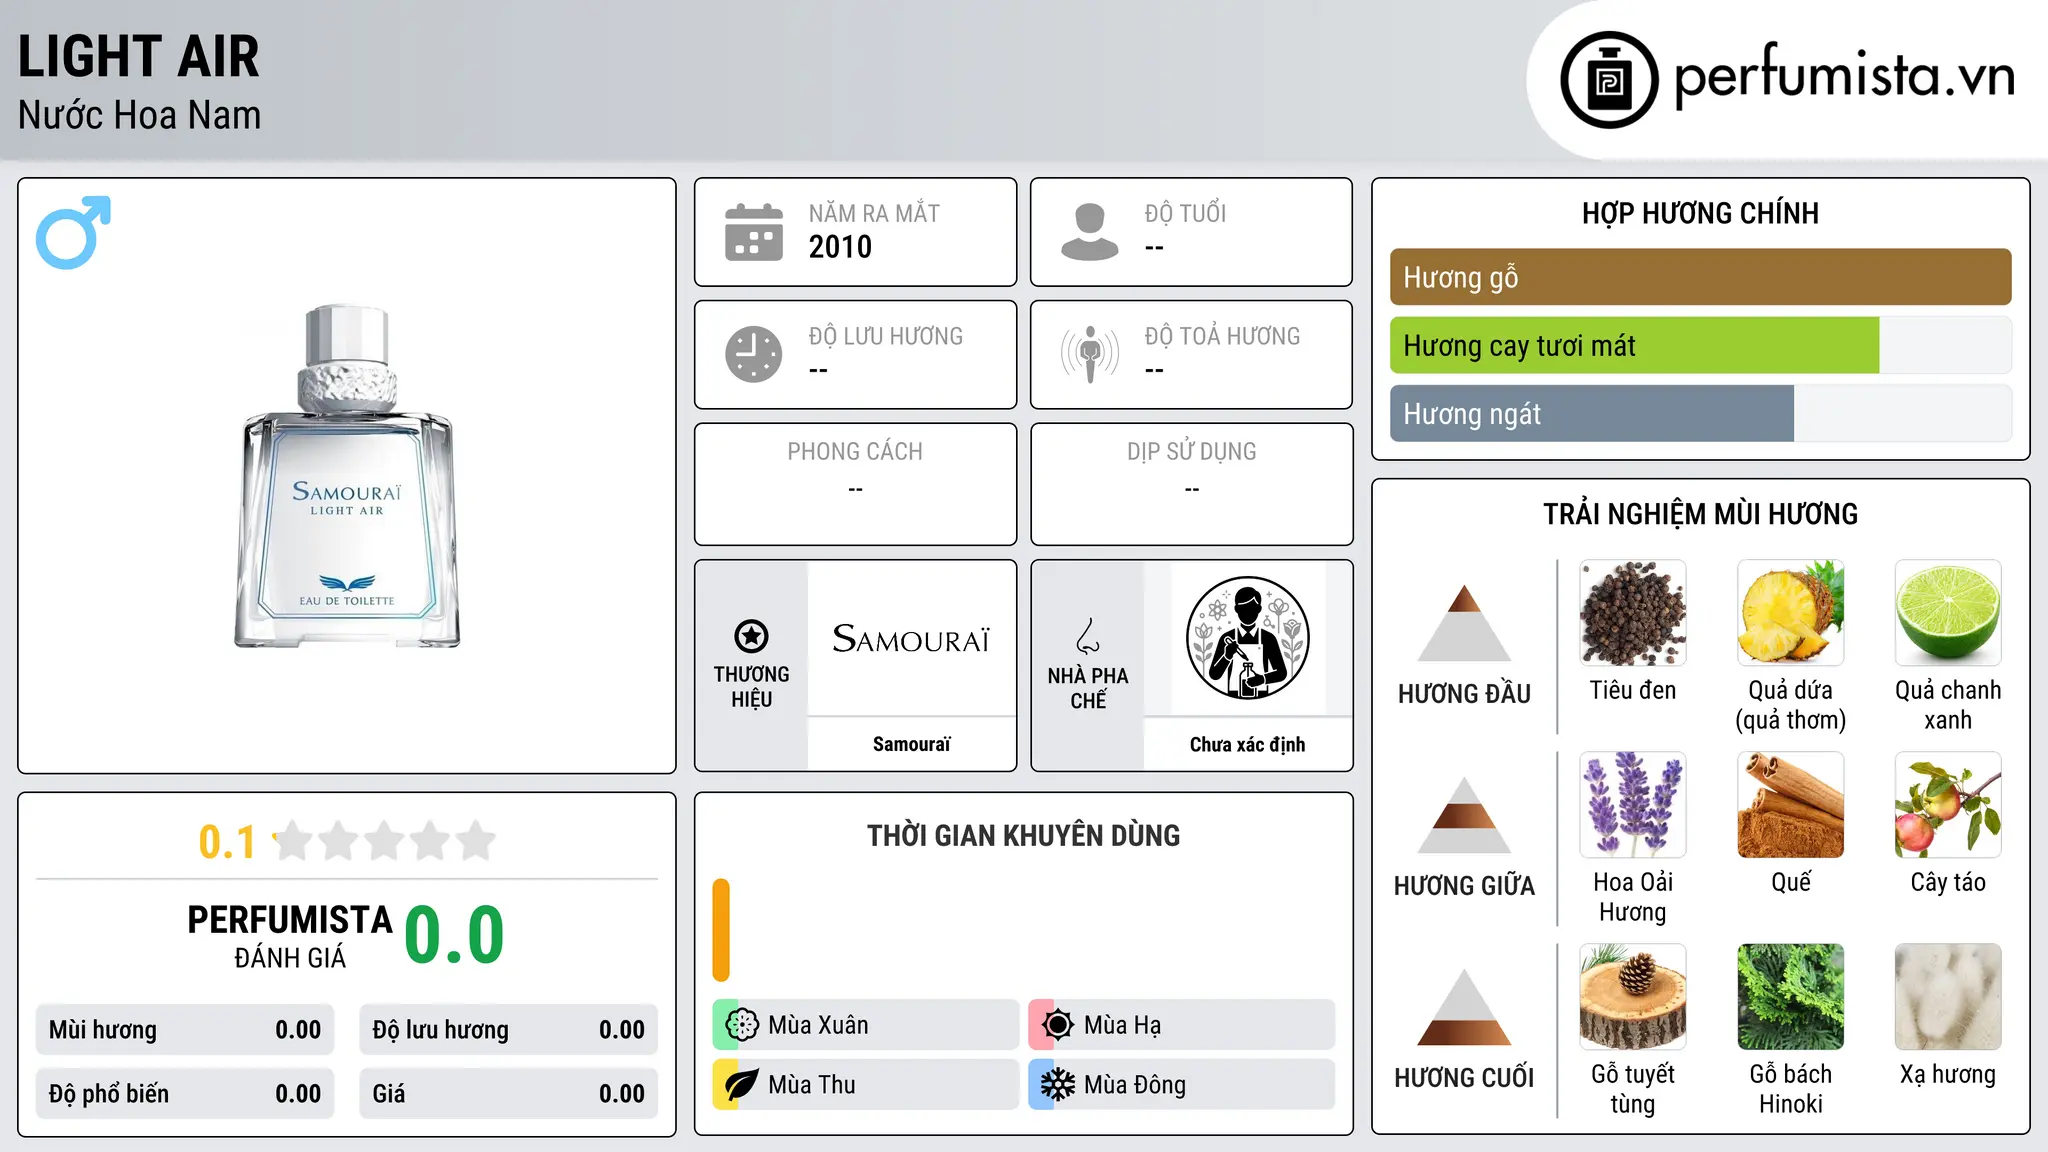This screenshot has height=1152, width=2048.
Task: Open the Cây táo apple note image
Action: click(1948, 805)
